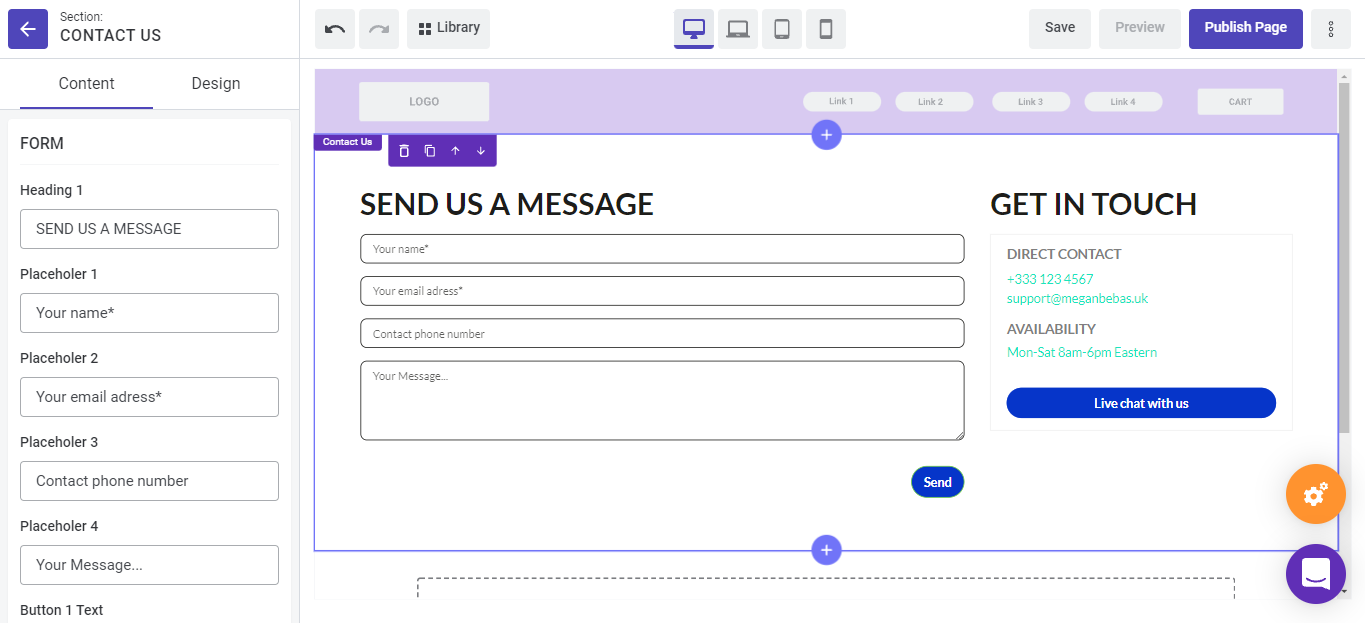This screenshot has height=623, width=1365.
Task: Click 'SEND US A MESSAGE' heading on canvas
Action: [507, 204]
